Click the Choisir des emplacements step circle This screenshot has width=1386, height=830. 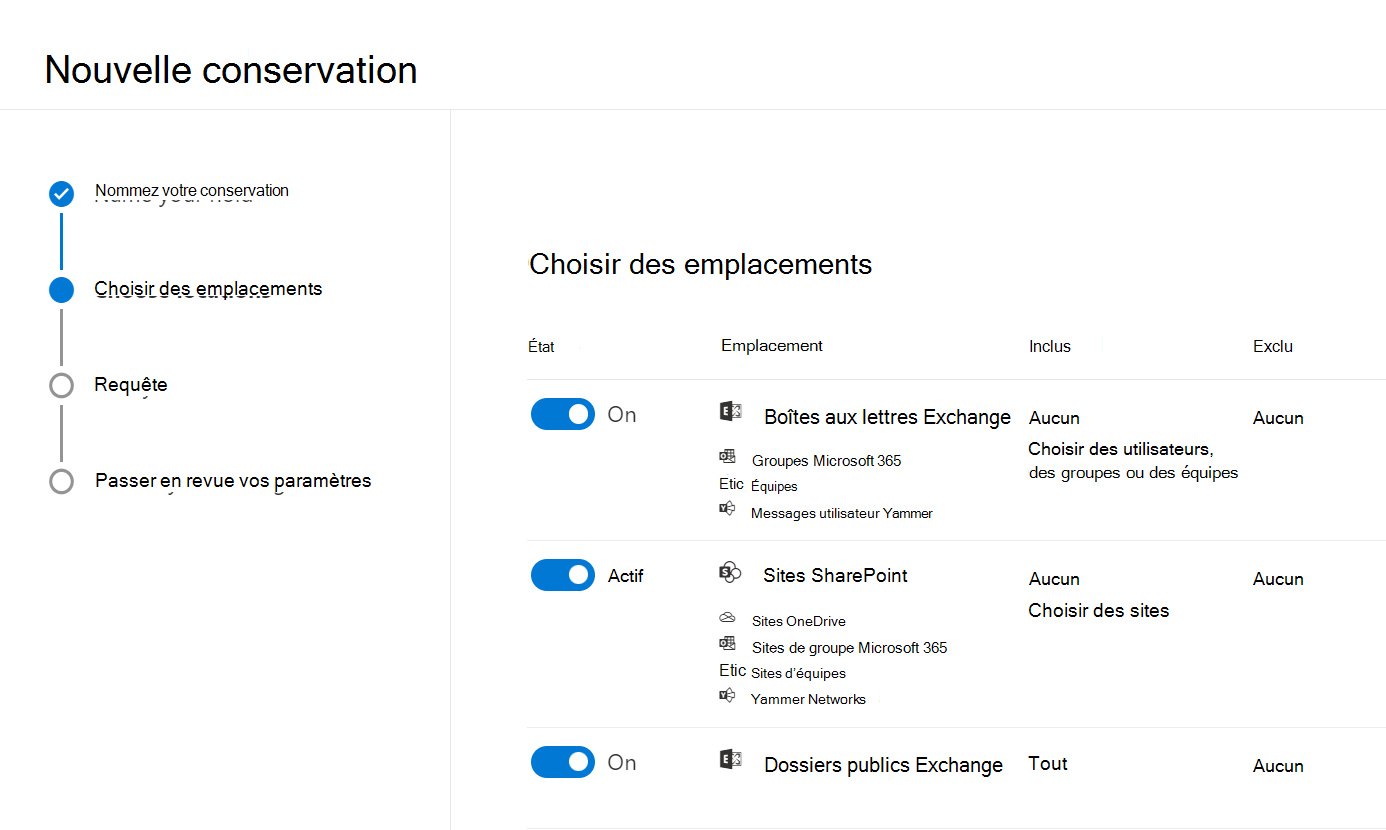tap(61, 290)
